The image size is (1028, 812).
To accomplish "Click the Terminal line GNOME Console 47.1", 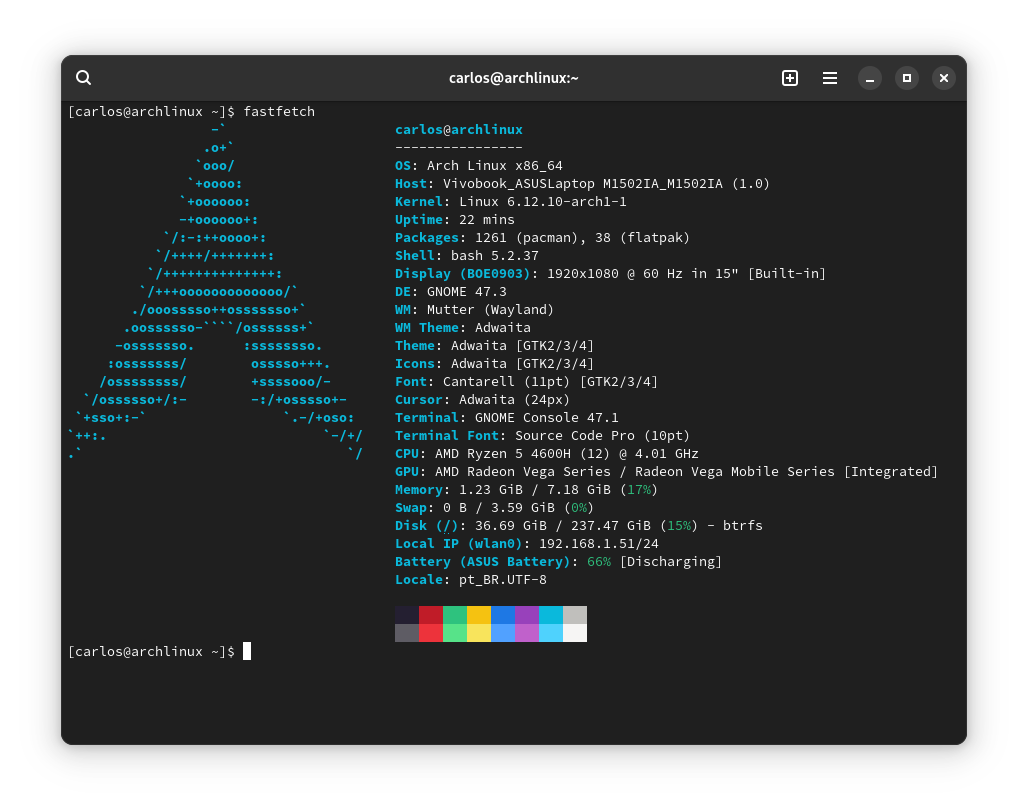I will coord(507,417).
